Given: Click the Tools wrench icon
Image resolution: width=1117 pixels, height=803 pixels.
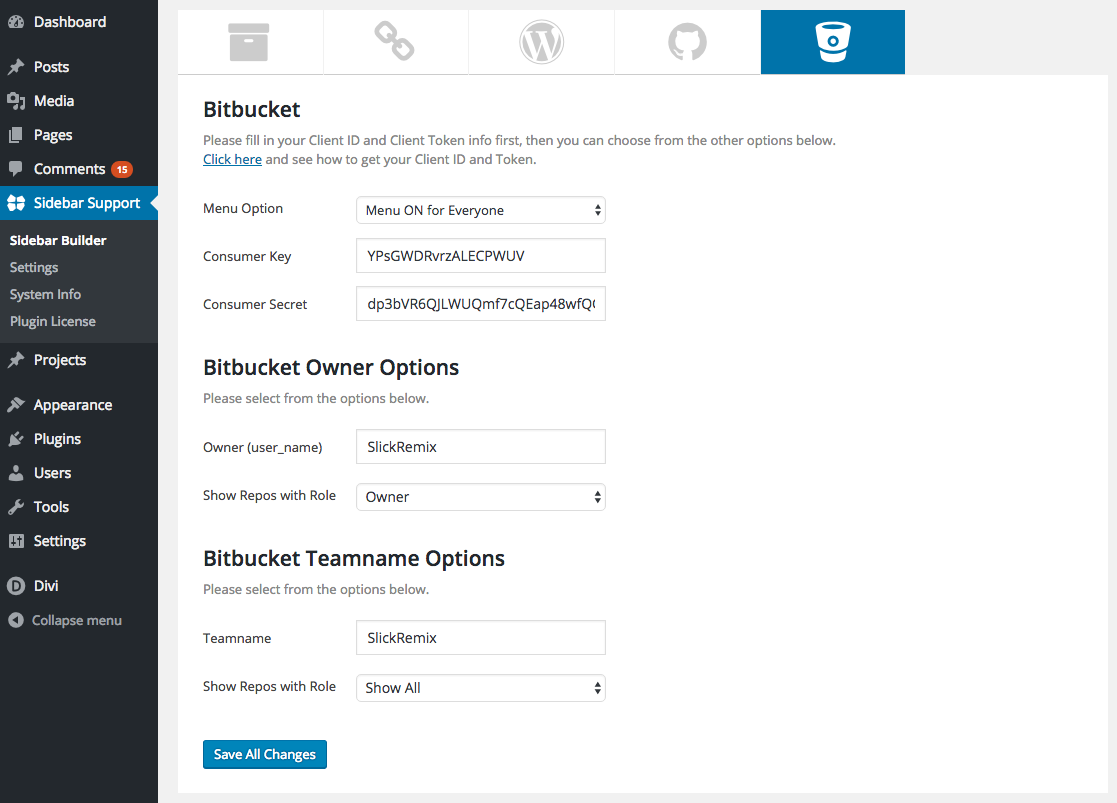Looking at the screenshot, I should pos(16,507).
